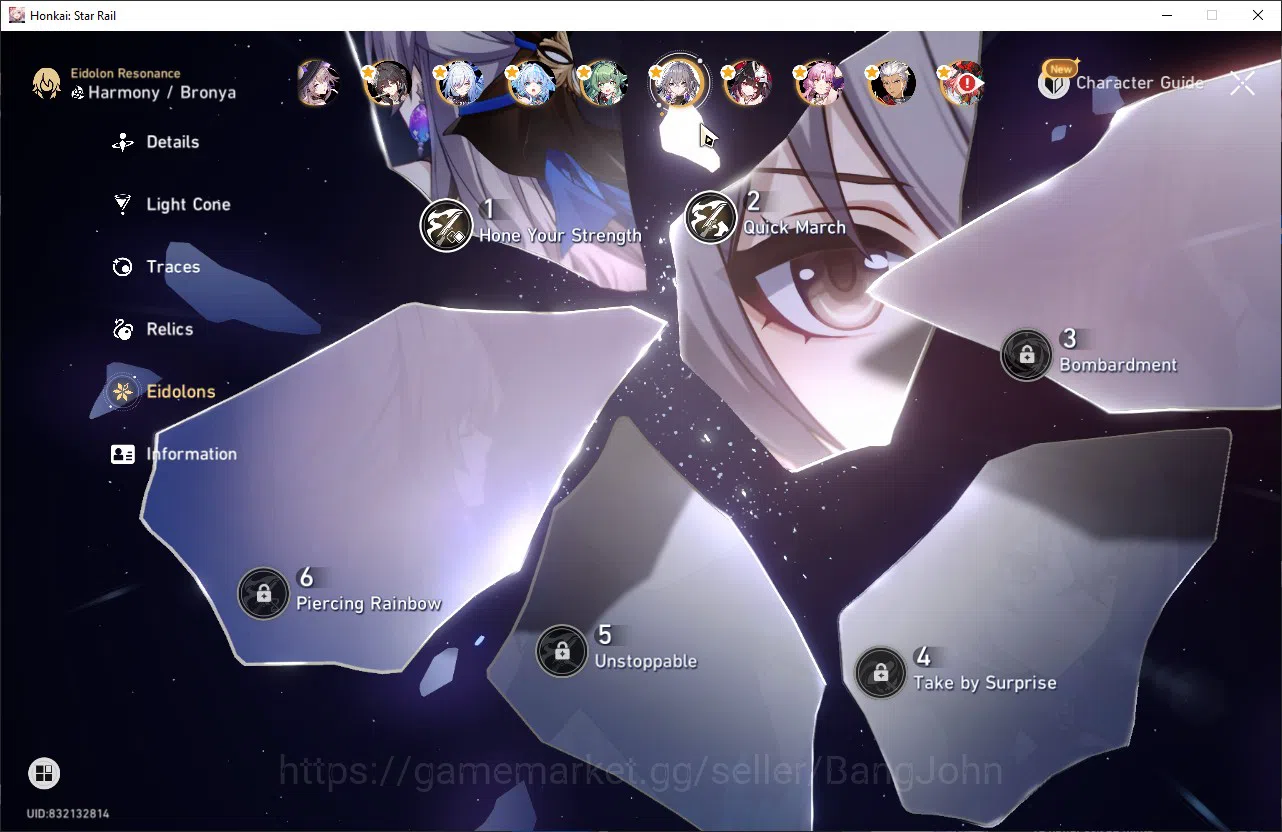The width and height of the screenshot is (1282, 832).
Task: Close the Honkai: Star Rail window
Action: point(1258,15)
